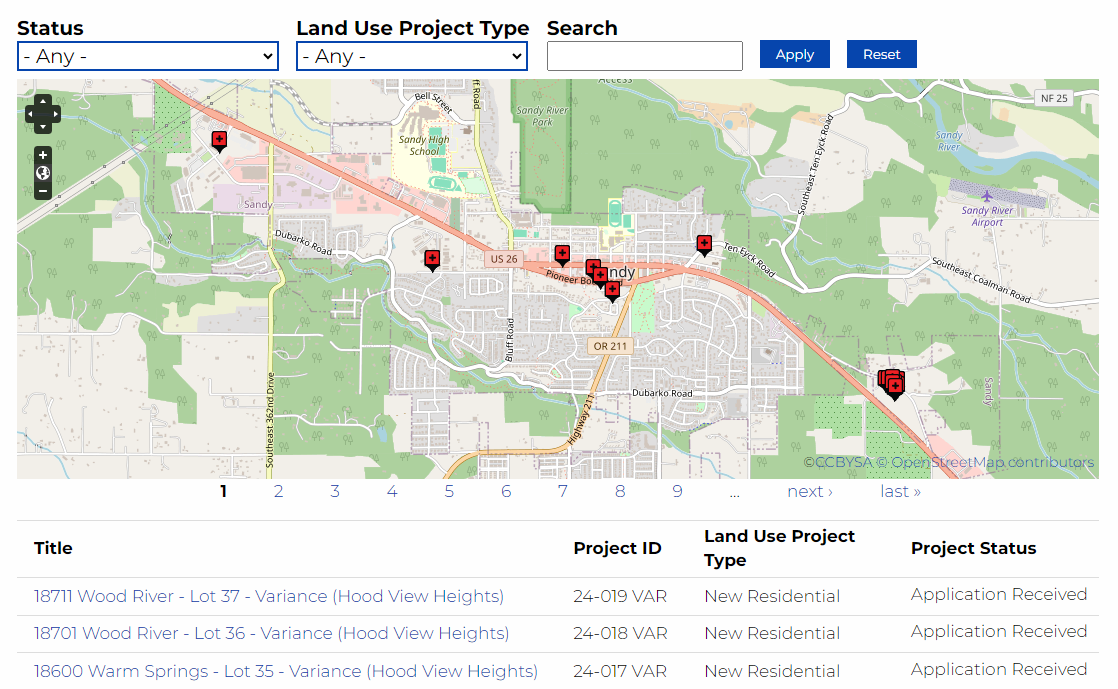Reset the filters with Reset button
The width and height of the screenshot is (1118, 689).
click(881, 55)
